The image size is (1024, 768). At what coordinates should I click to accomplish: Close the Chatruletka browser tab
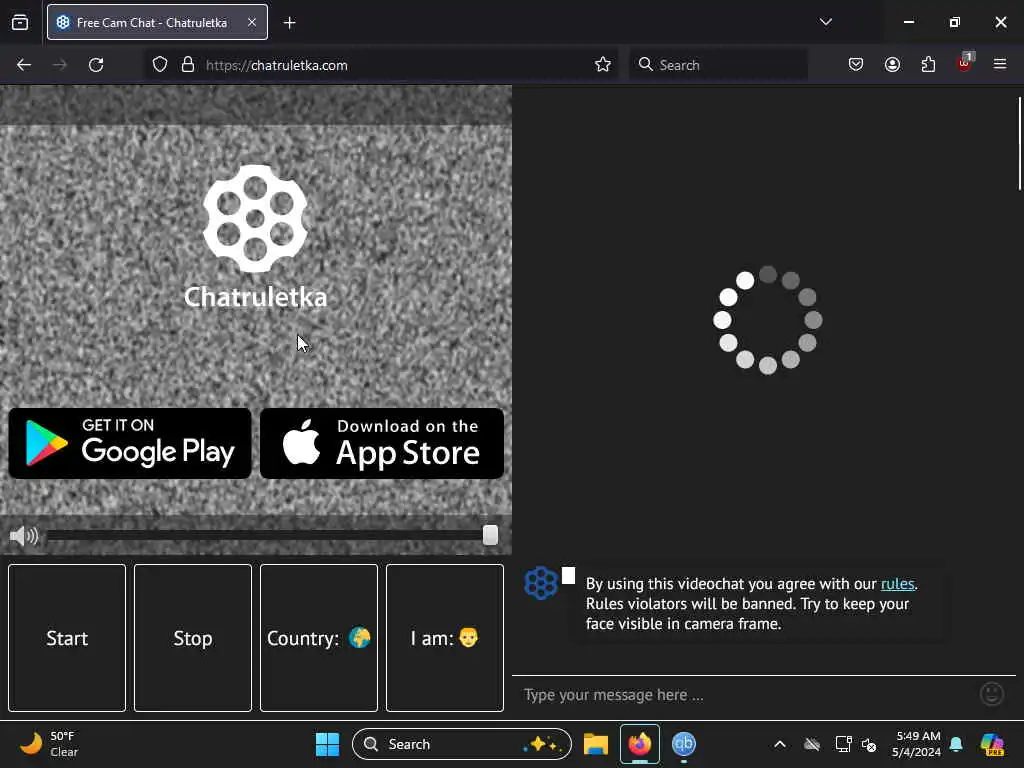click(x=251, y=22)
